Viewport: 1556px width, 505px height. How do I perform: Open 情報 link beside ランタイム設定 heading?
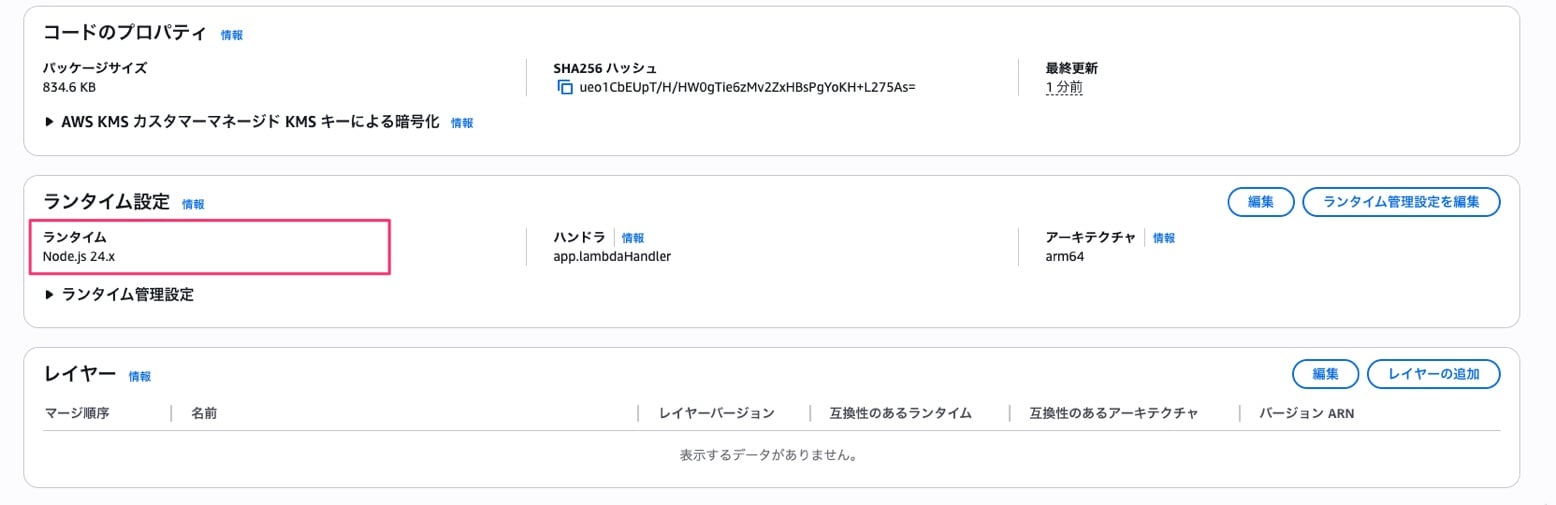tap(193, 204)
